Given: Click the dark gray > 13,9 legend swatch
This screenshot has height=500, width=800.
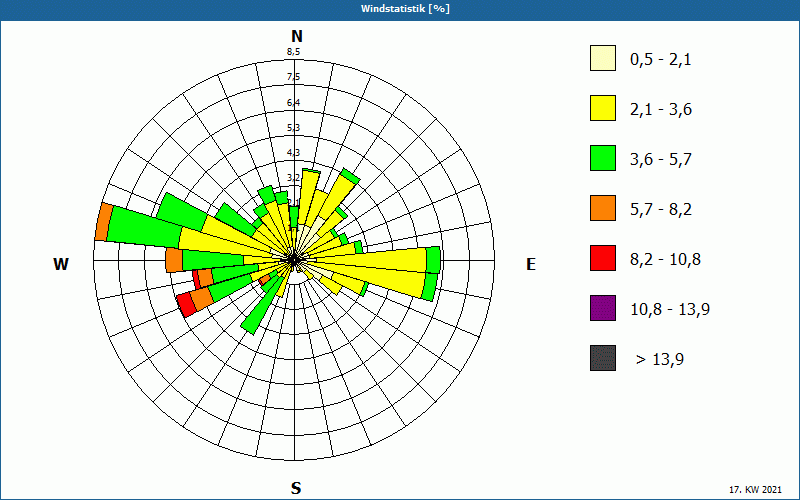Looking at the screenshot, I should coord(603,358).
